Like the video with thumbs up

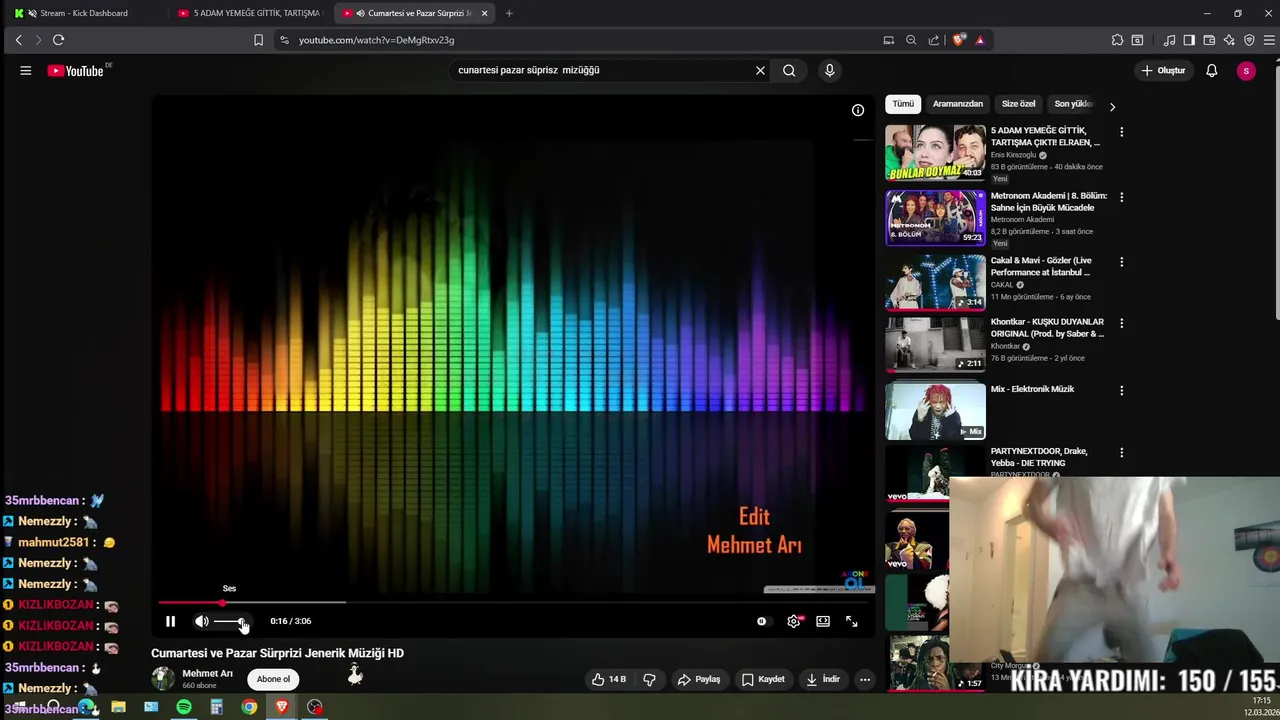[x=608, y=679]
